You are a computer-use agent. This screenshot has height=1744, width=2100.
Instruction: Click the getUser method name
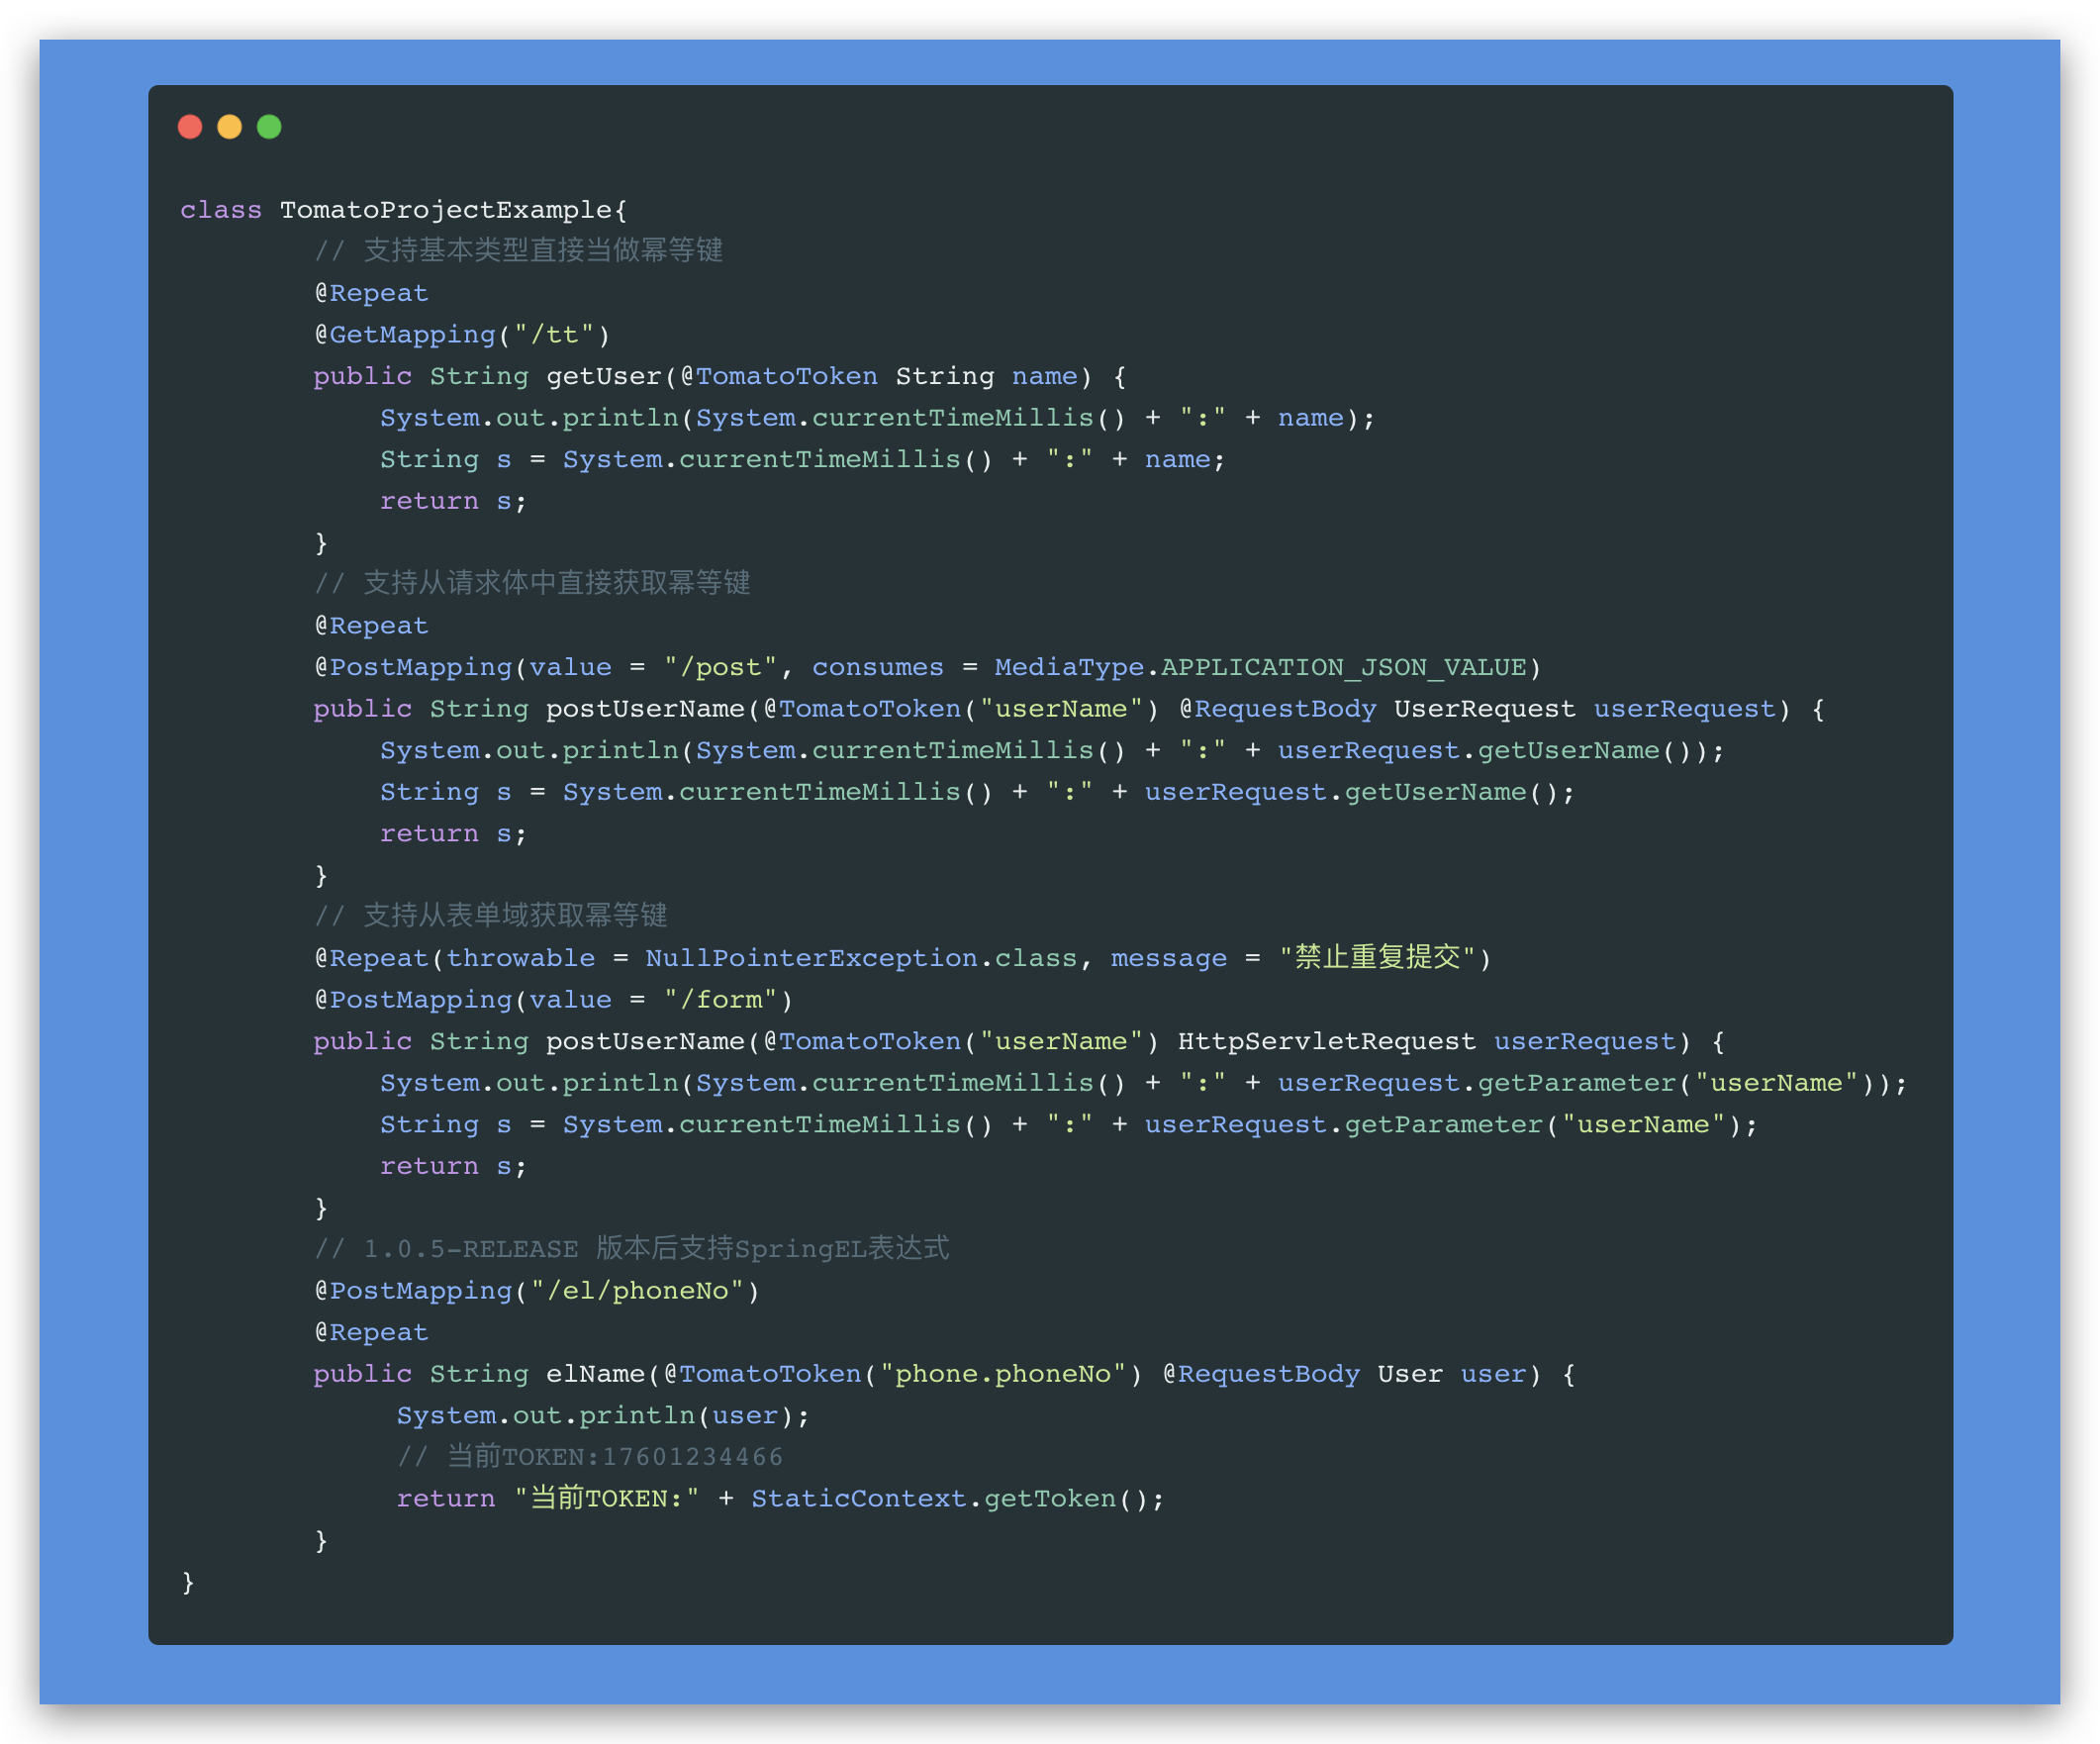pos(604,377)
